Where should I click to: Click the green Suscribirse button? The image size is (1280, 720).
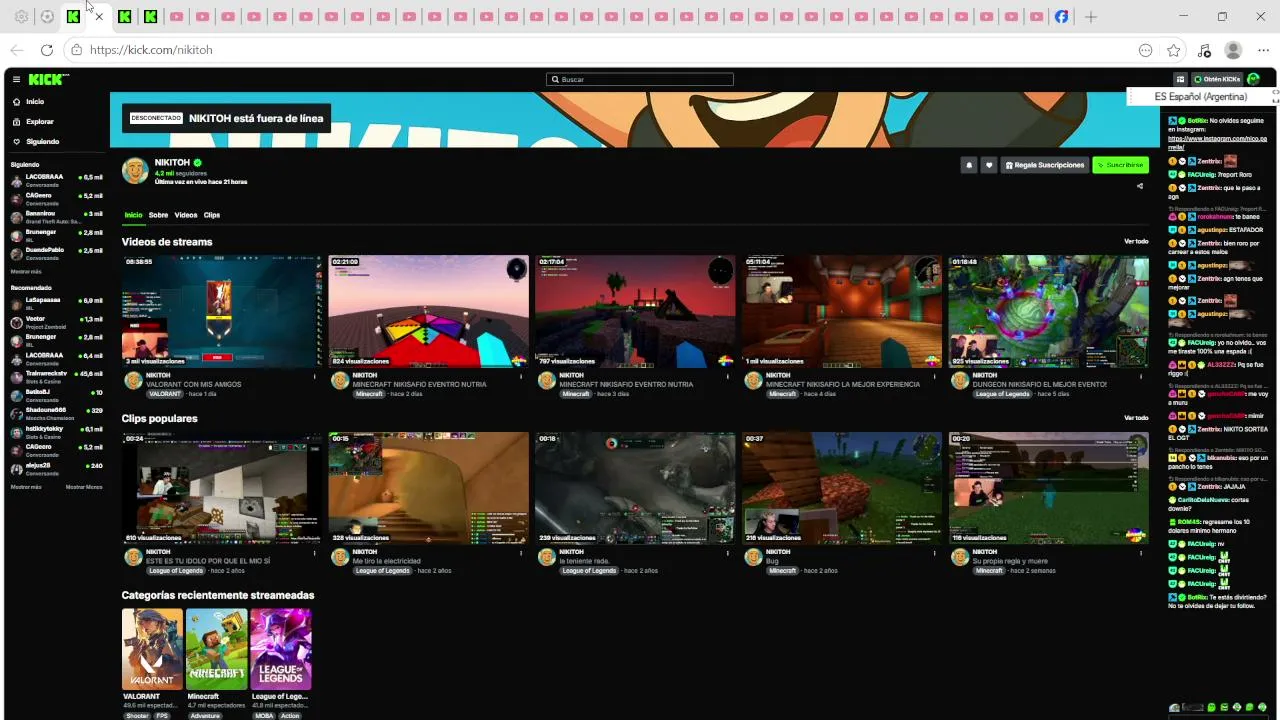pyautogui.click(x=1120, y=165)
